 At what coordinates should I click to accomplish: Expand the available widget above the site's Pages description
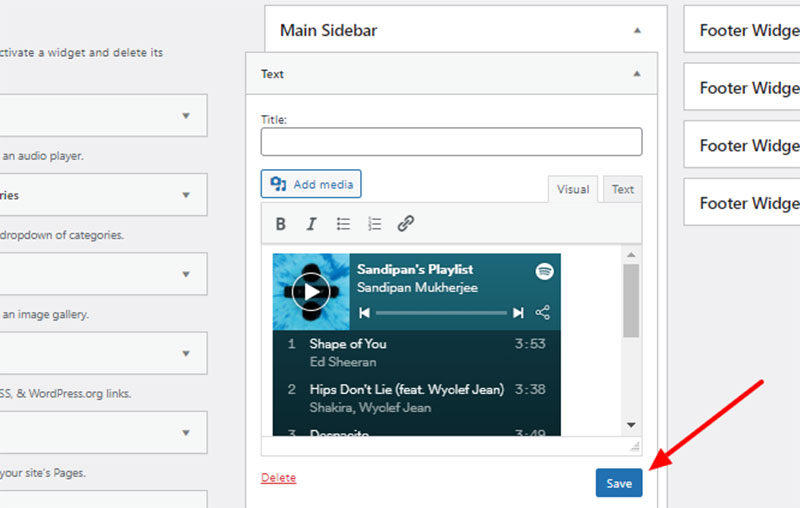186,433
